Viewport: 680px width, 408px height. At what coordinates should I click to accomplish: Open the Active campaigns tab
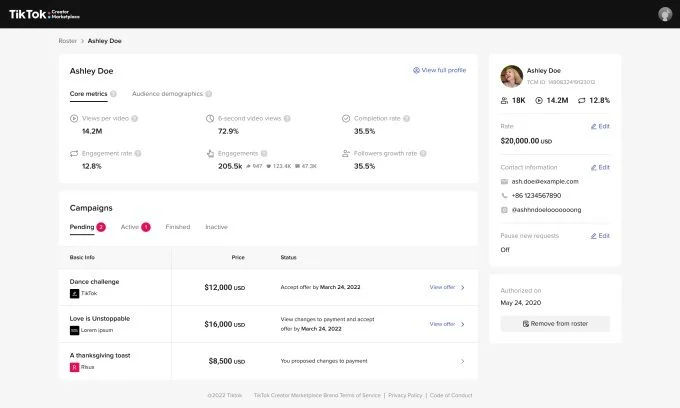[130, 227]
